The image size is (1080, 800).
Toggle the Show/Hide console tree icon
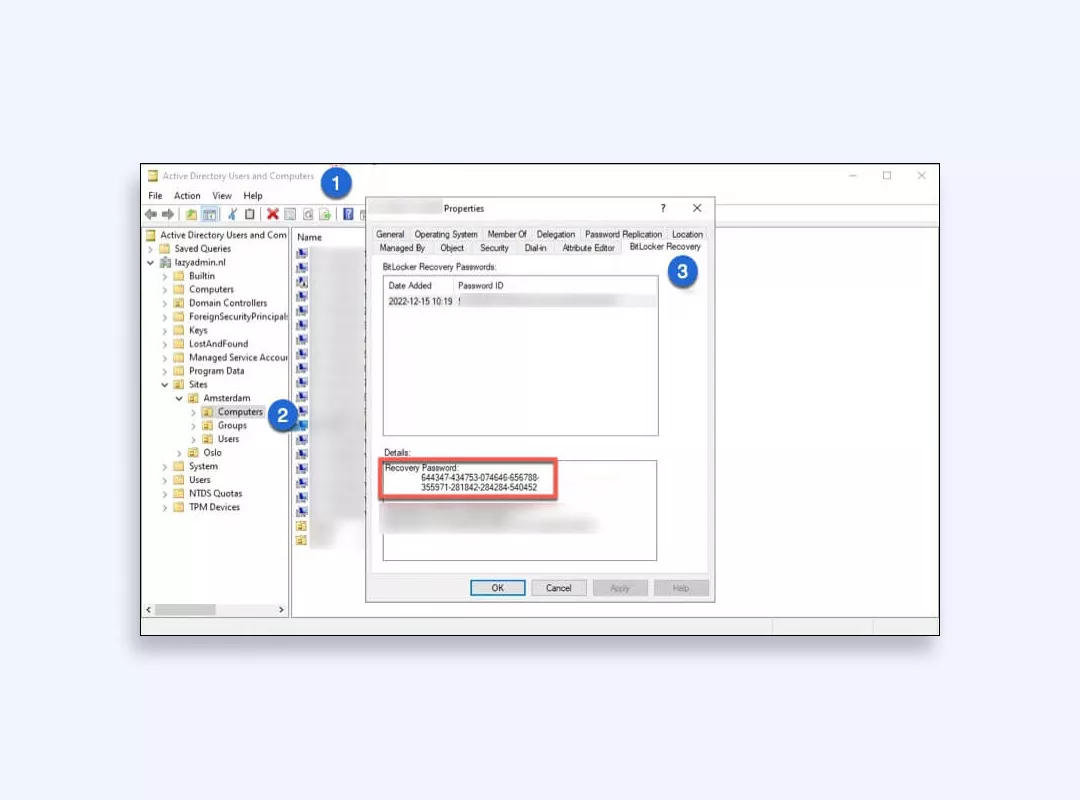pos(210,214)
